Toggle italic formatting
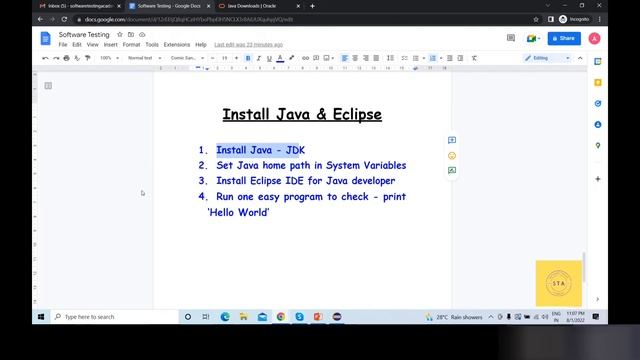The height and width of the screenshot is (360, 640). coord(258,58)
